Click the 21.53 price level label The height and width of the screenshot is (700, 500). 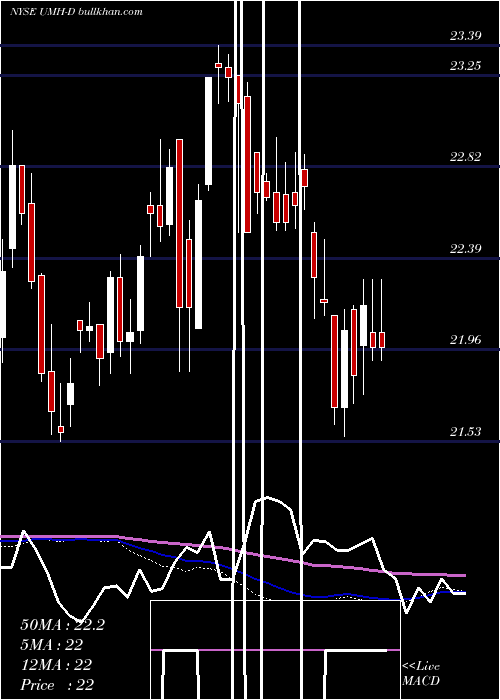click(466, 432)
